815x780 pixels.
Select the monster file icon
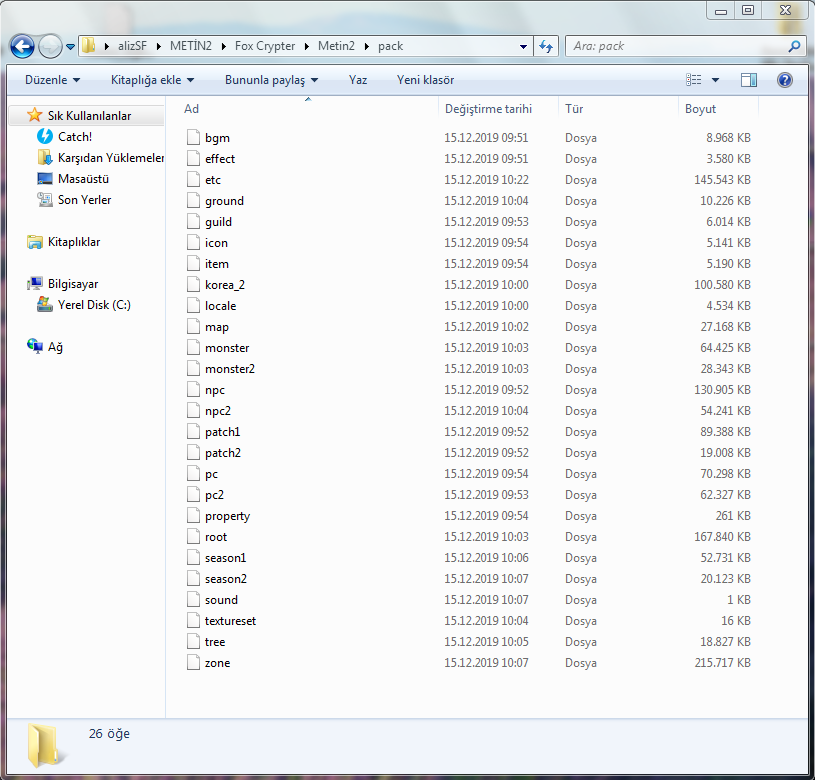click(x=193, y=348)
